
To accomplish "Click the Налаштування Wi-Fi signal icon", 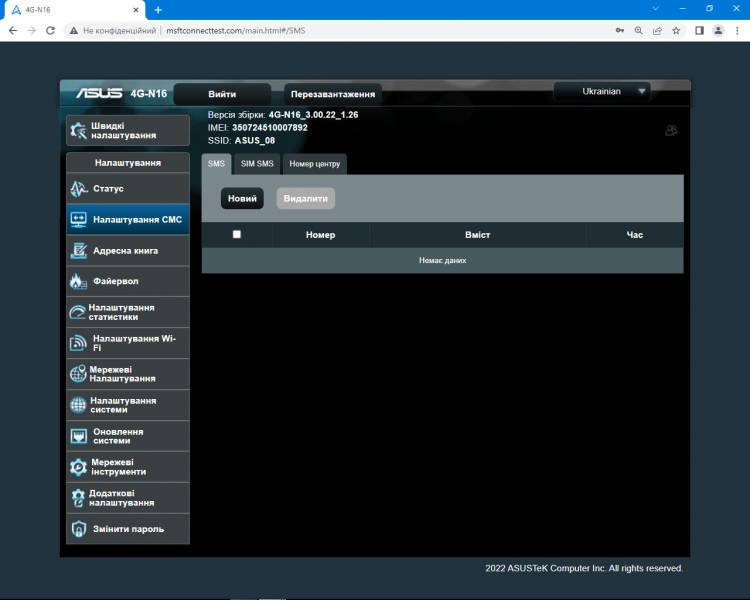I will point(78,343).
